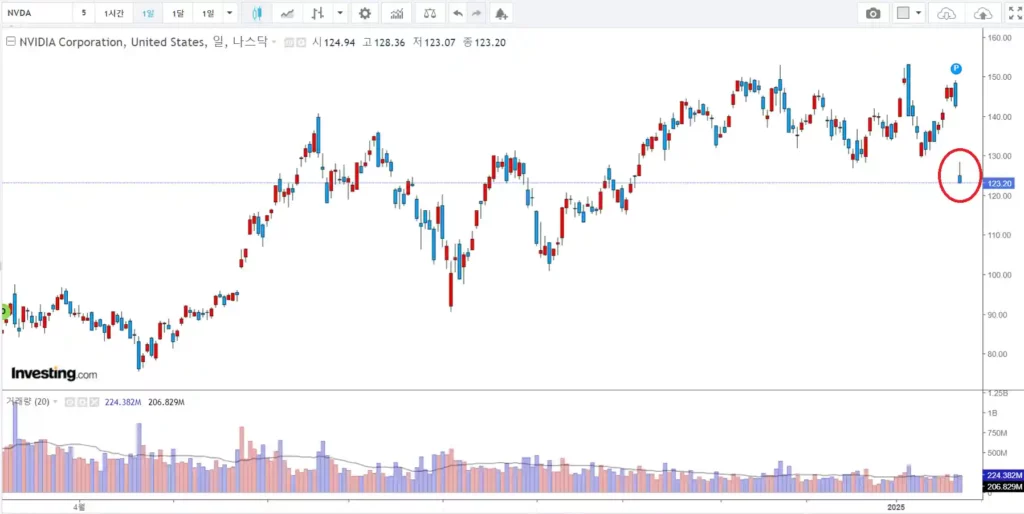Click the 2025 date axis label

(898, 506)
